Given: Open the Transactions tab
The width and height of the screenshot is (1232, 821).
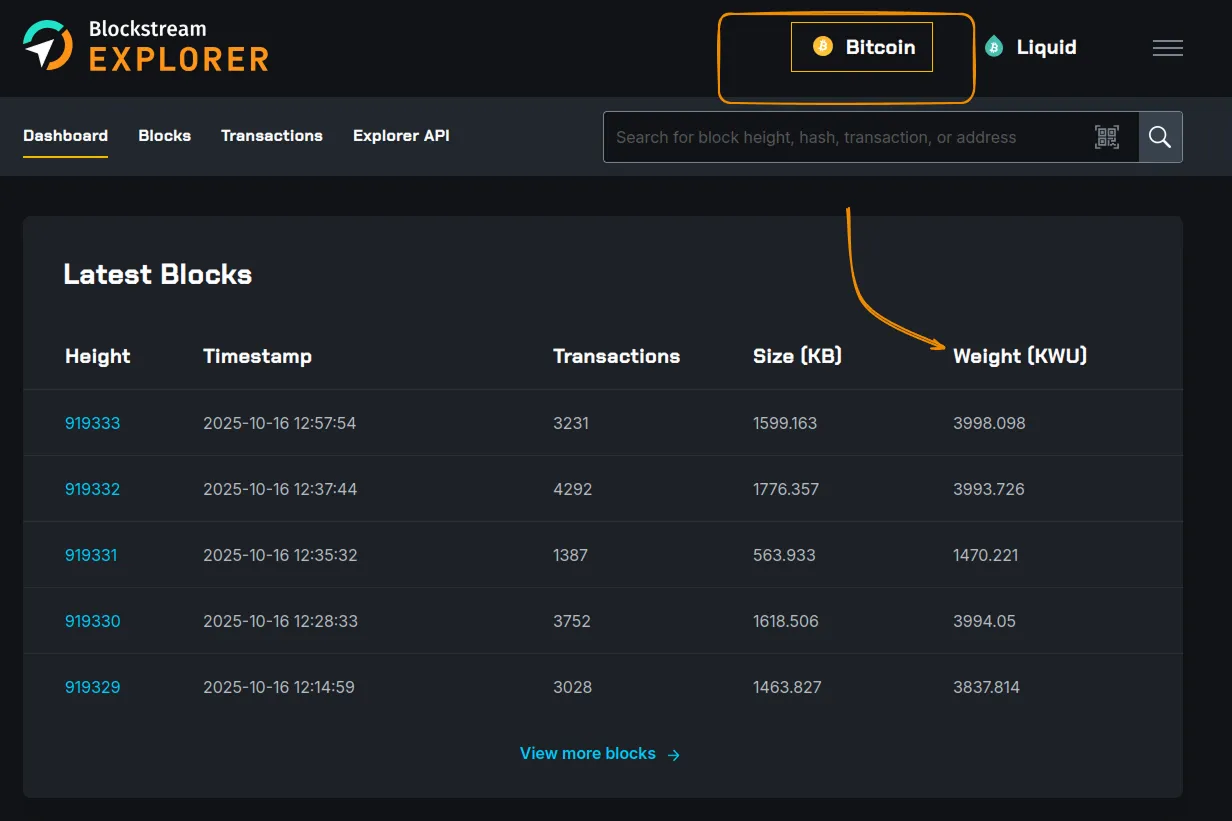Looking at the screenshot, I should 271,136.
